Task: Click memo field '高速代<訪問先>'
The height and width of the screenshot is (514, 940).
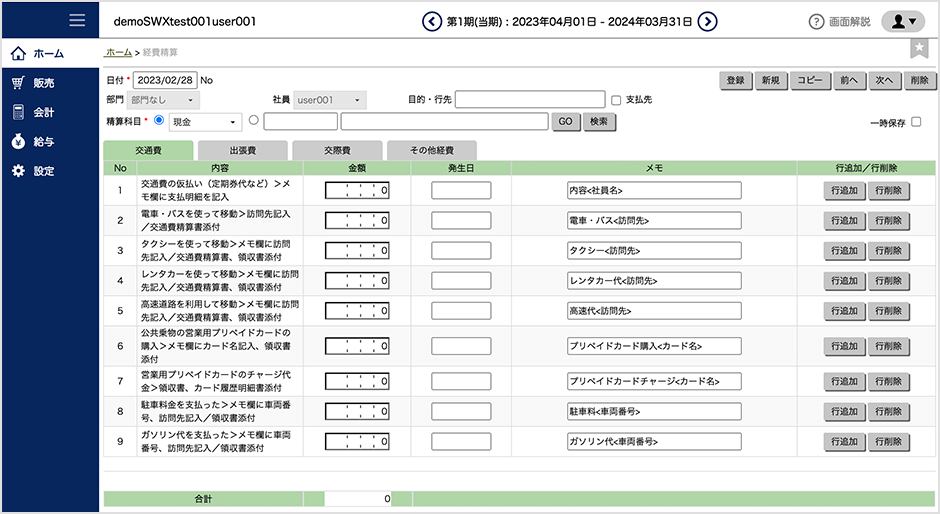Action: click(654, 311)
